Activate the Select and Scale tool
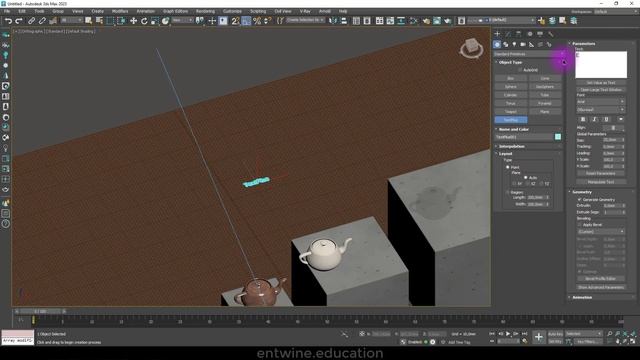The image size is (640, 360). 155,21
